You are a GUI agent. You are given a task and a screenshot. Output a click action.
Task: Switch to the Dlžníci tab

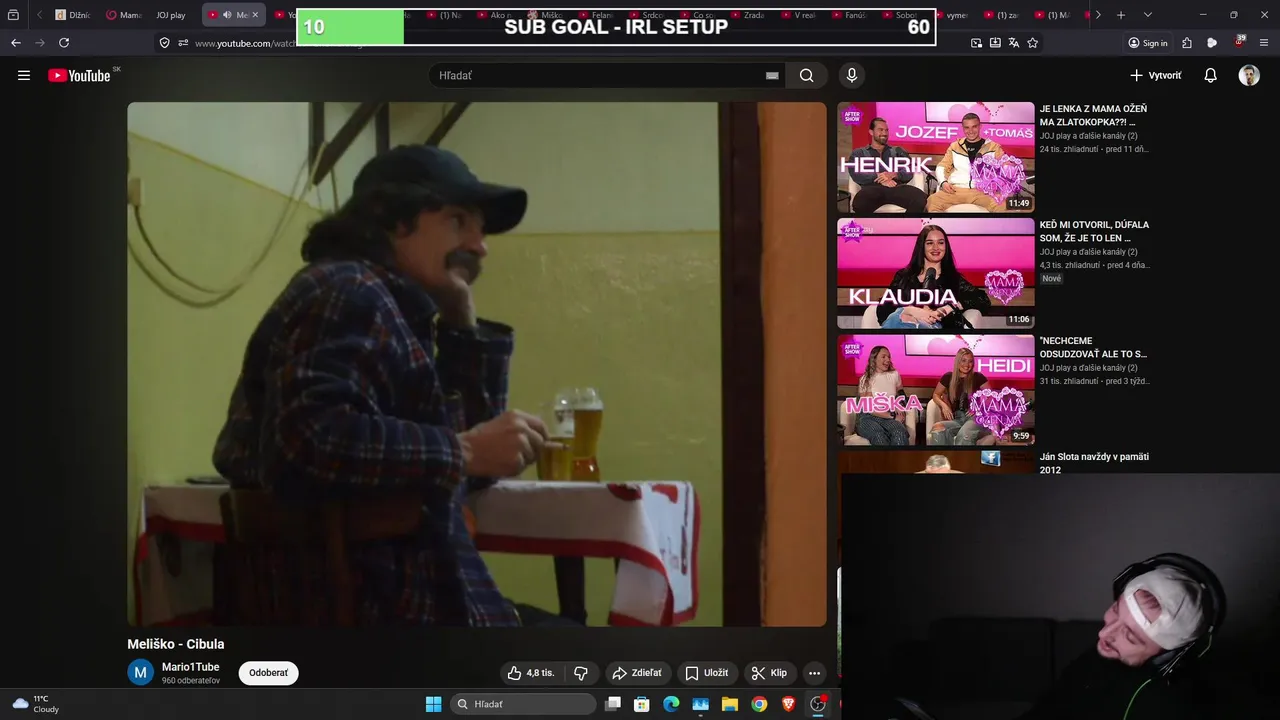(73, 15)
